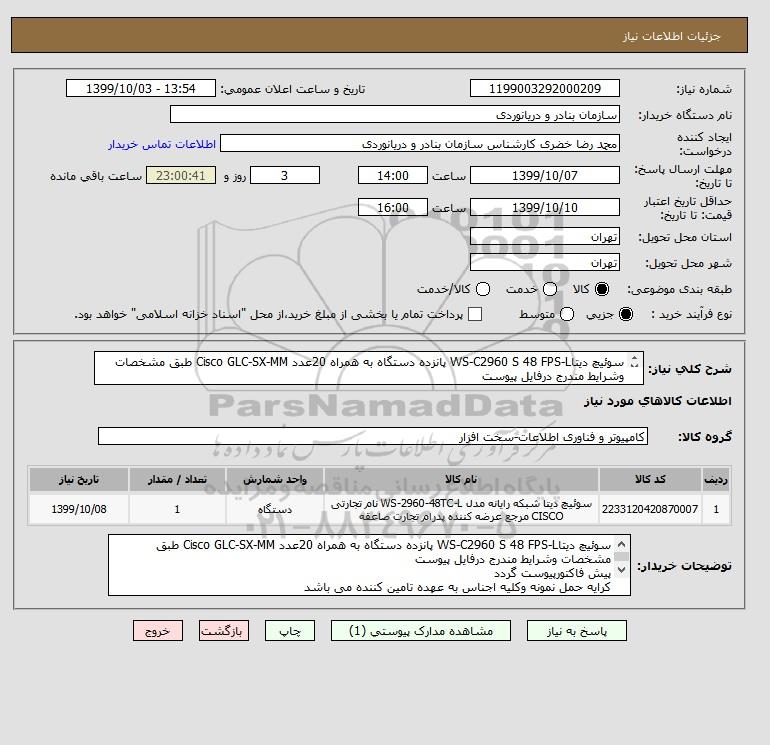Screen dimensions: 770x745
Task: Click the 'پاسخ به نیاز' button
Action: tap(577, 631)
